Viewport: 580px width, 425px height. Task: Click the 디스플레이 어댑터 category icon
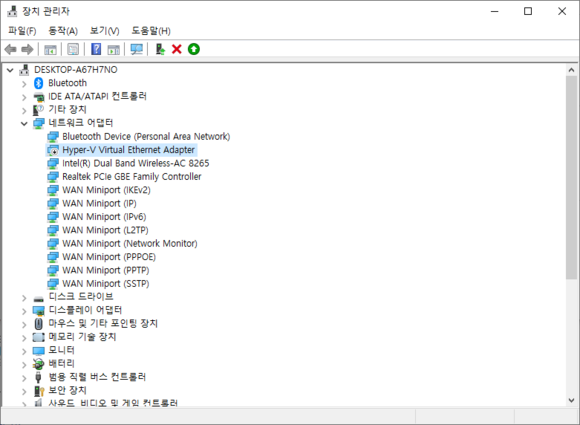click(38, 311)
